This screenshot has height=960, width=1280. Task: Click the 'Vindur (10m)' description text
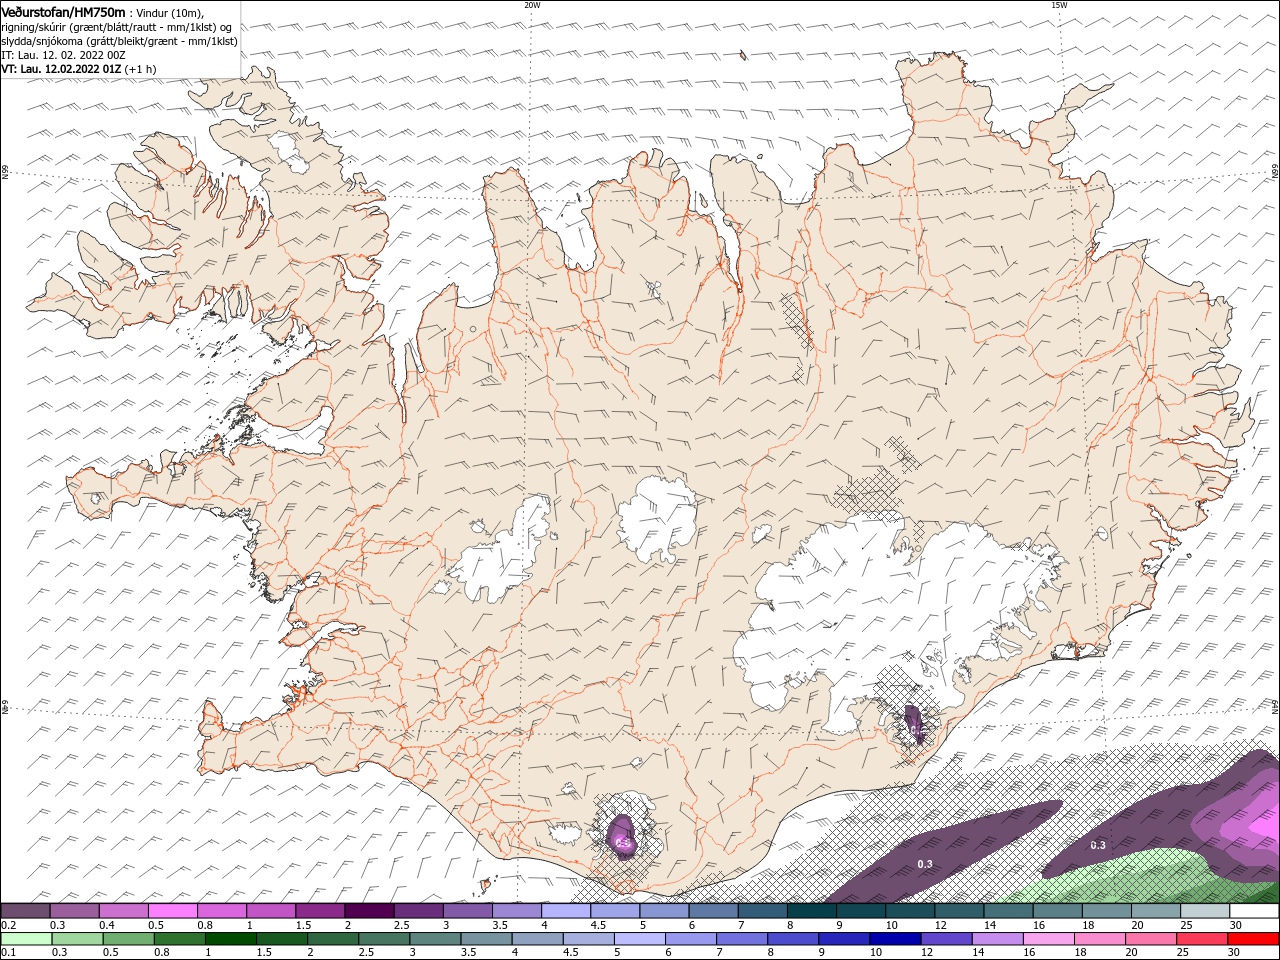169,12
